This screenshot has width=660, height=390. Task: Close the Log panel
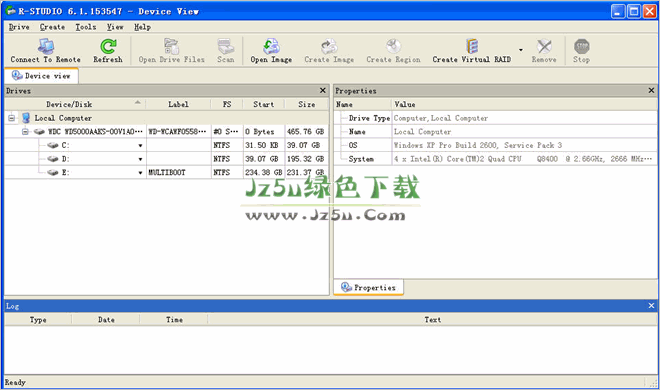[651, 306]
